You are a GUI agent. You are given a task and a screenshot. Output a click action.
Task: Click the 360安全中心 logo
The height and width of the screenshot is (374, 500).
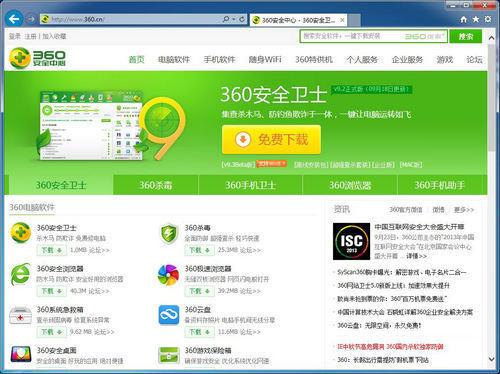pyautogui.click(x=37, y=58)
